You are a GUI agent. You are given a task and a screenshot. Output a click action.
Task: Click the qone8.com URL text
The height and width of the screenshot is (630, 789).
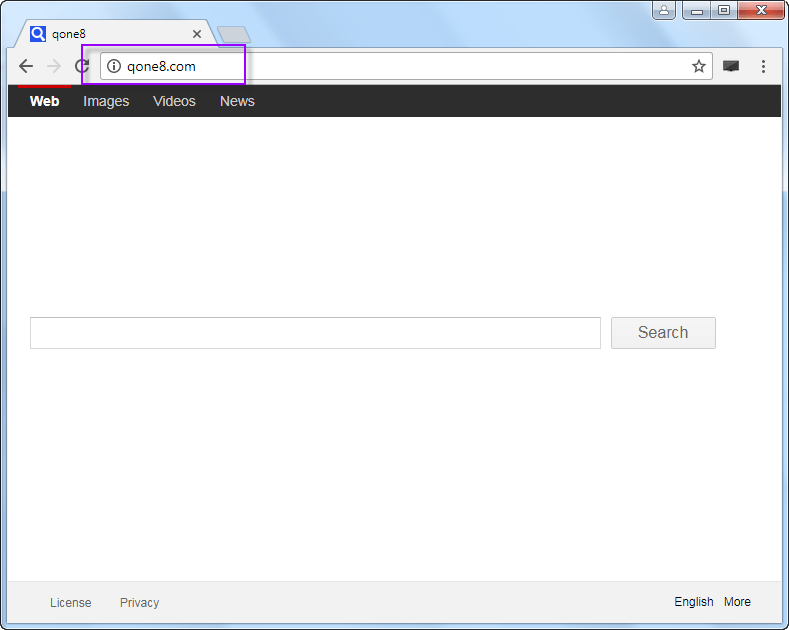(161, 66)
